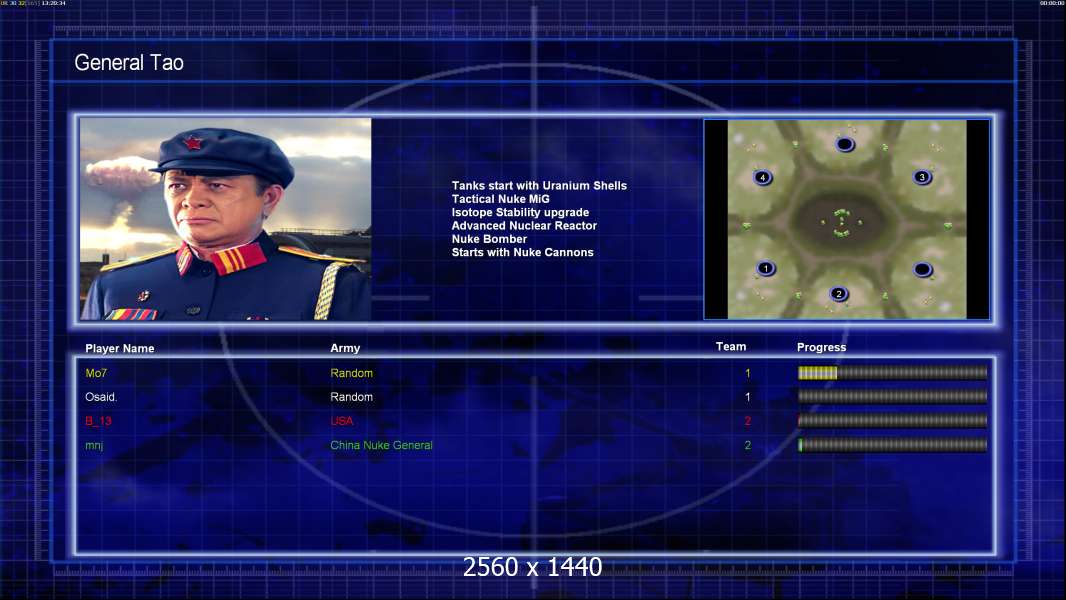This screenshot has width=1066, height=600.
Task: Click the 'Progress' column header
Action: coord(821,347)
